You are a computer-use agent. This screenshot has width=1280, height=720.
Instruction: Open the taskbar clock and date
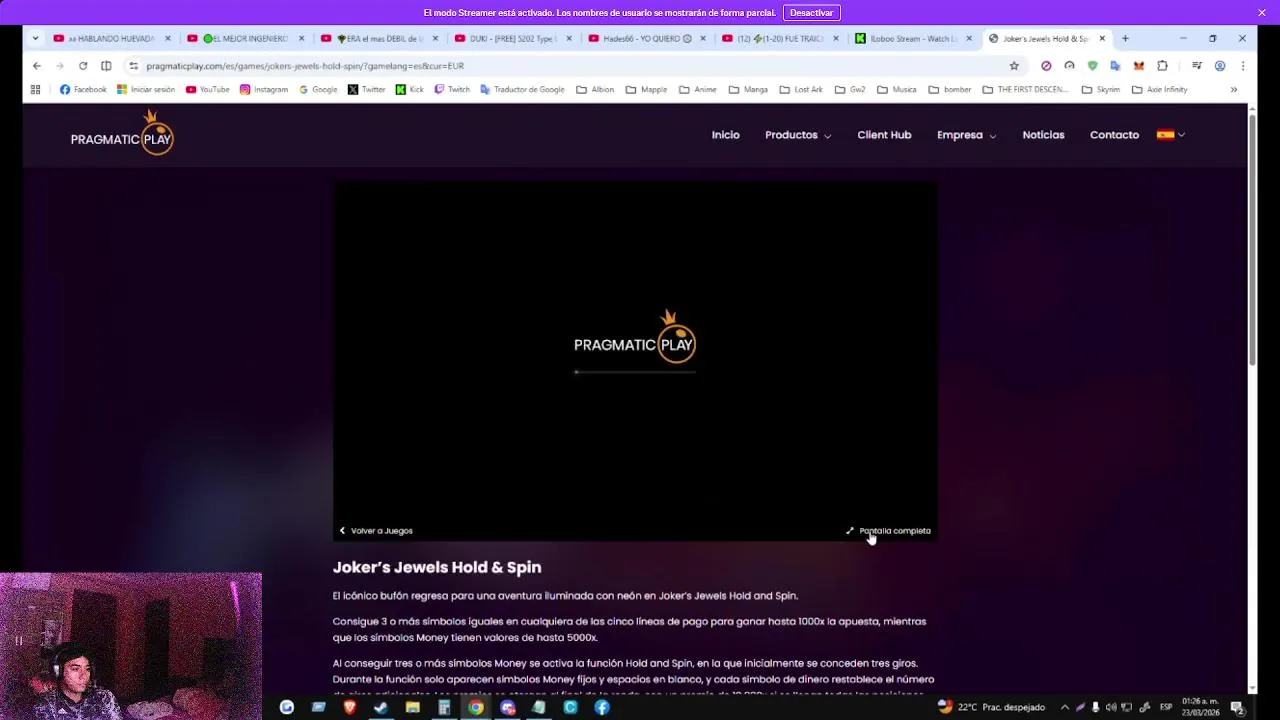click(1200, 707)
